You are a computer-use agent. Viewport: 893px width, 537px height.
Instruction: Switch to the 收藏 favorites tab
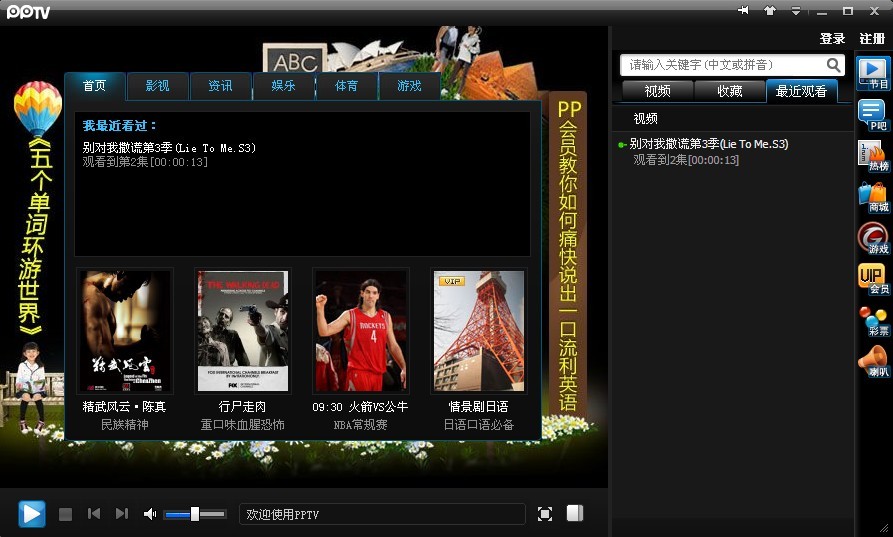pos(730,91)
